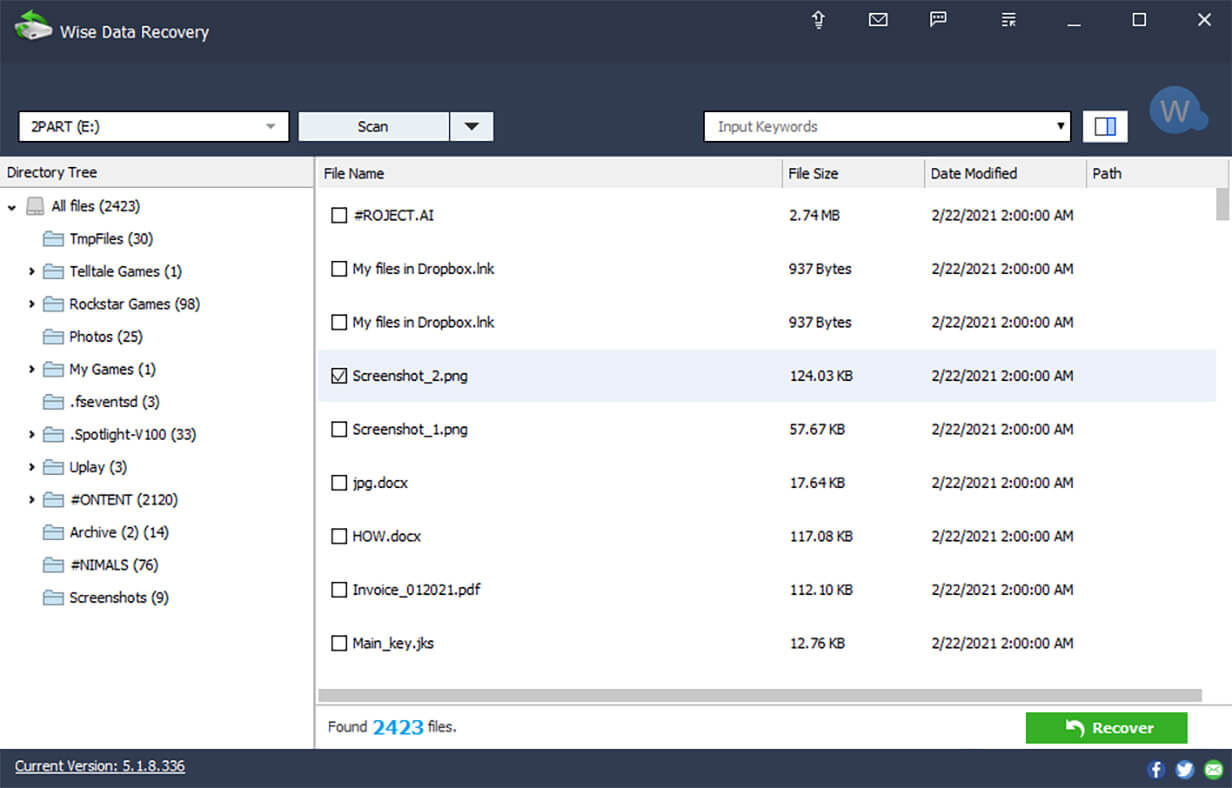Sort by the File Size column header
Viewport: 1232px width, 788px height.
click(x=854, y=173)
